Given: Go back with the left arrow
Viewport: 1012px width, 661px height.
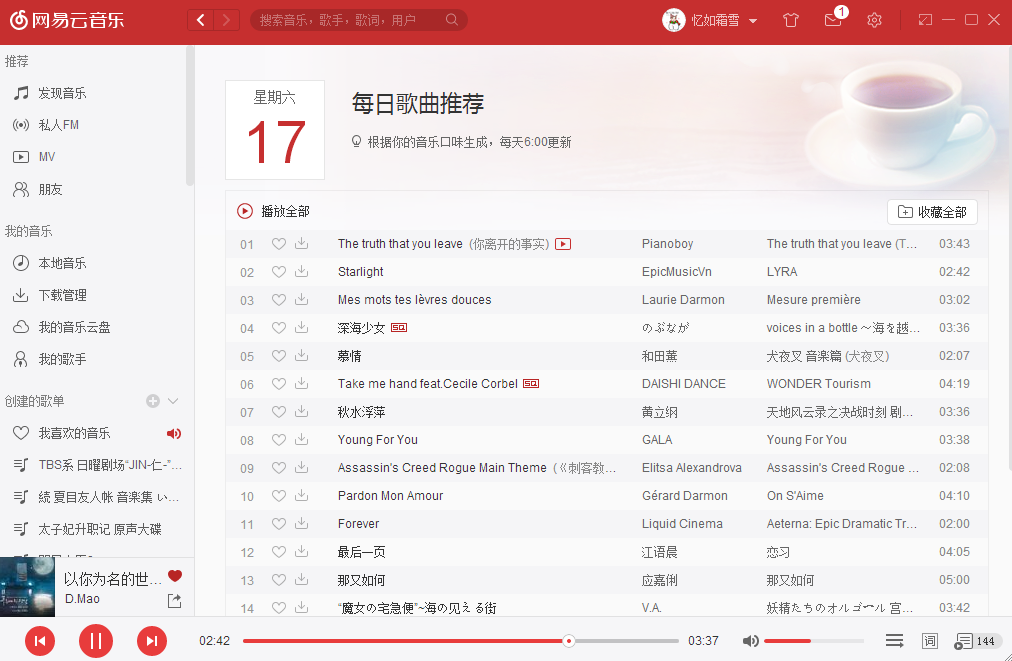Looking at the screenshot, I should tap(201, 20).
